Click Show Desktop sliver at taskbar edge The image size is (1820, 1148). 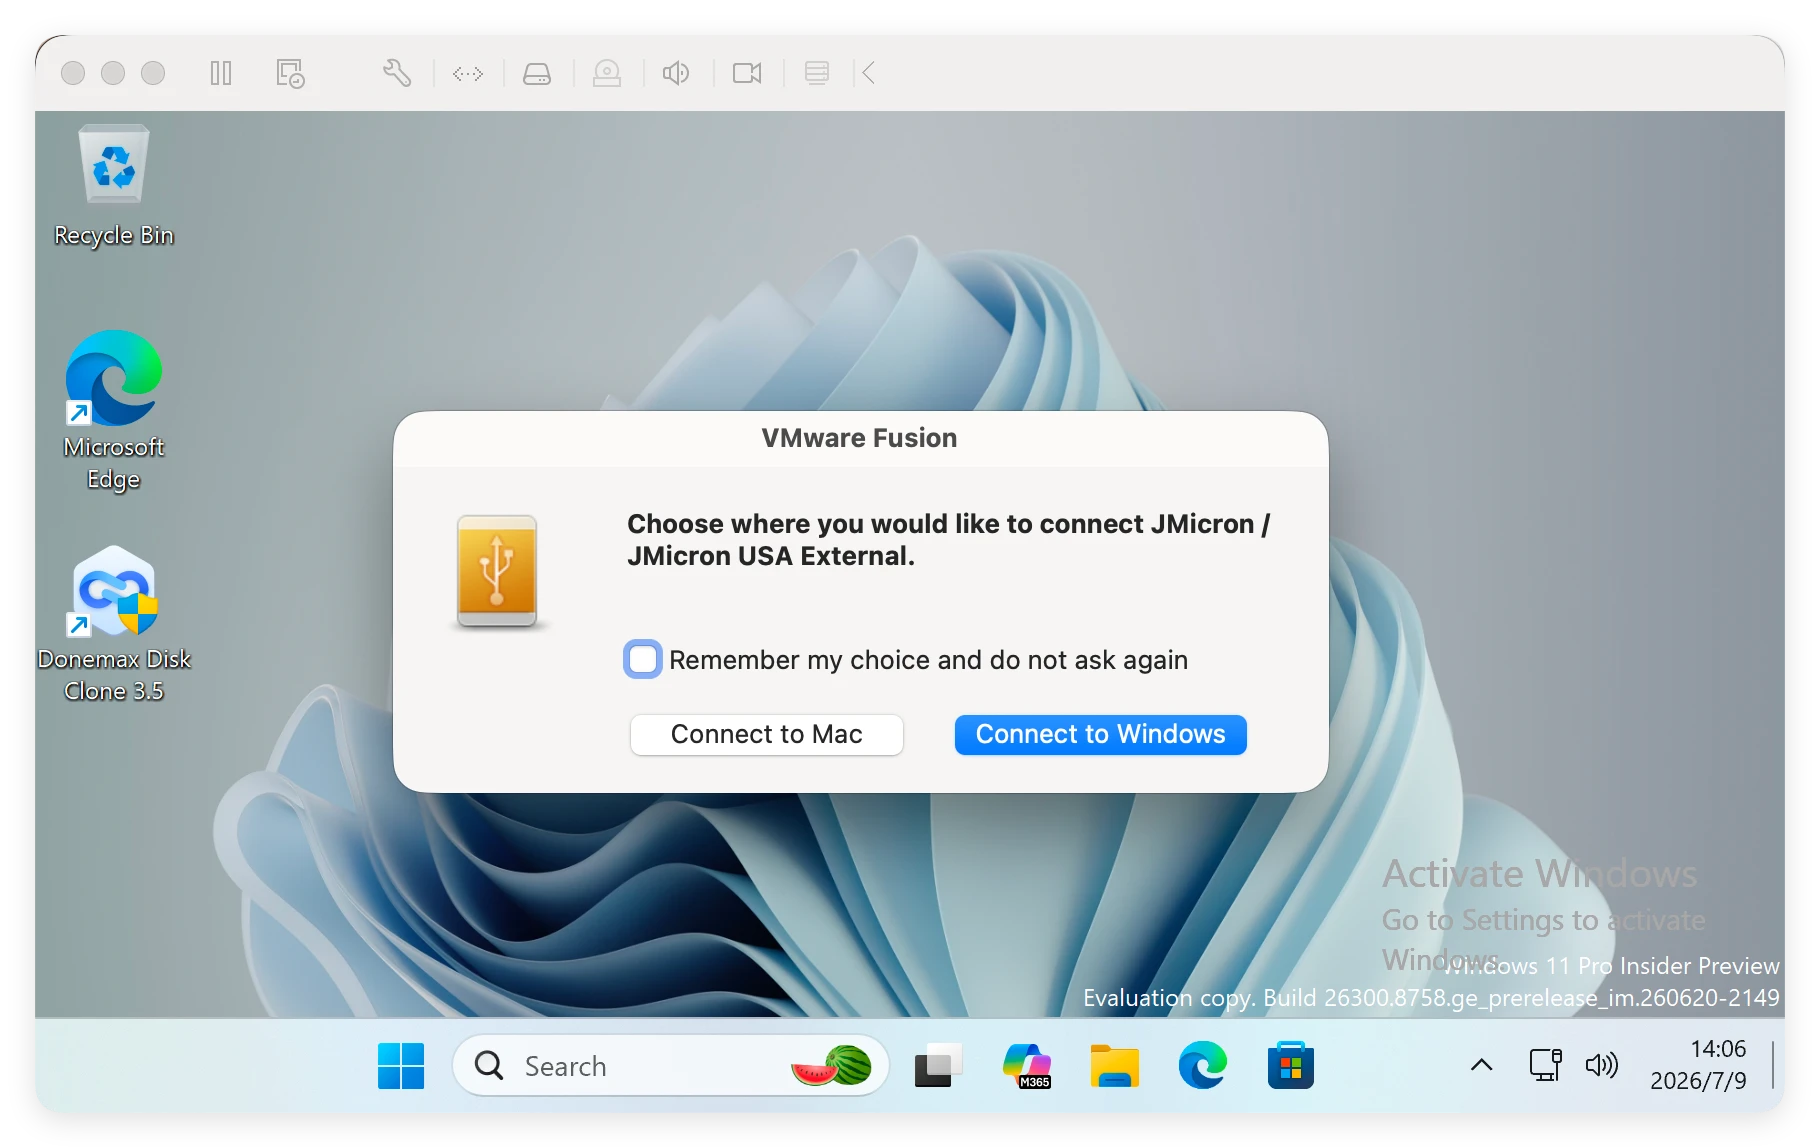click(1773, 1065)
